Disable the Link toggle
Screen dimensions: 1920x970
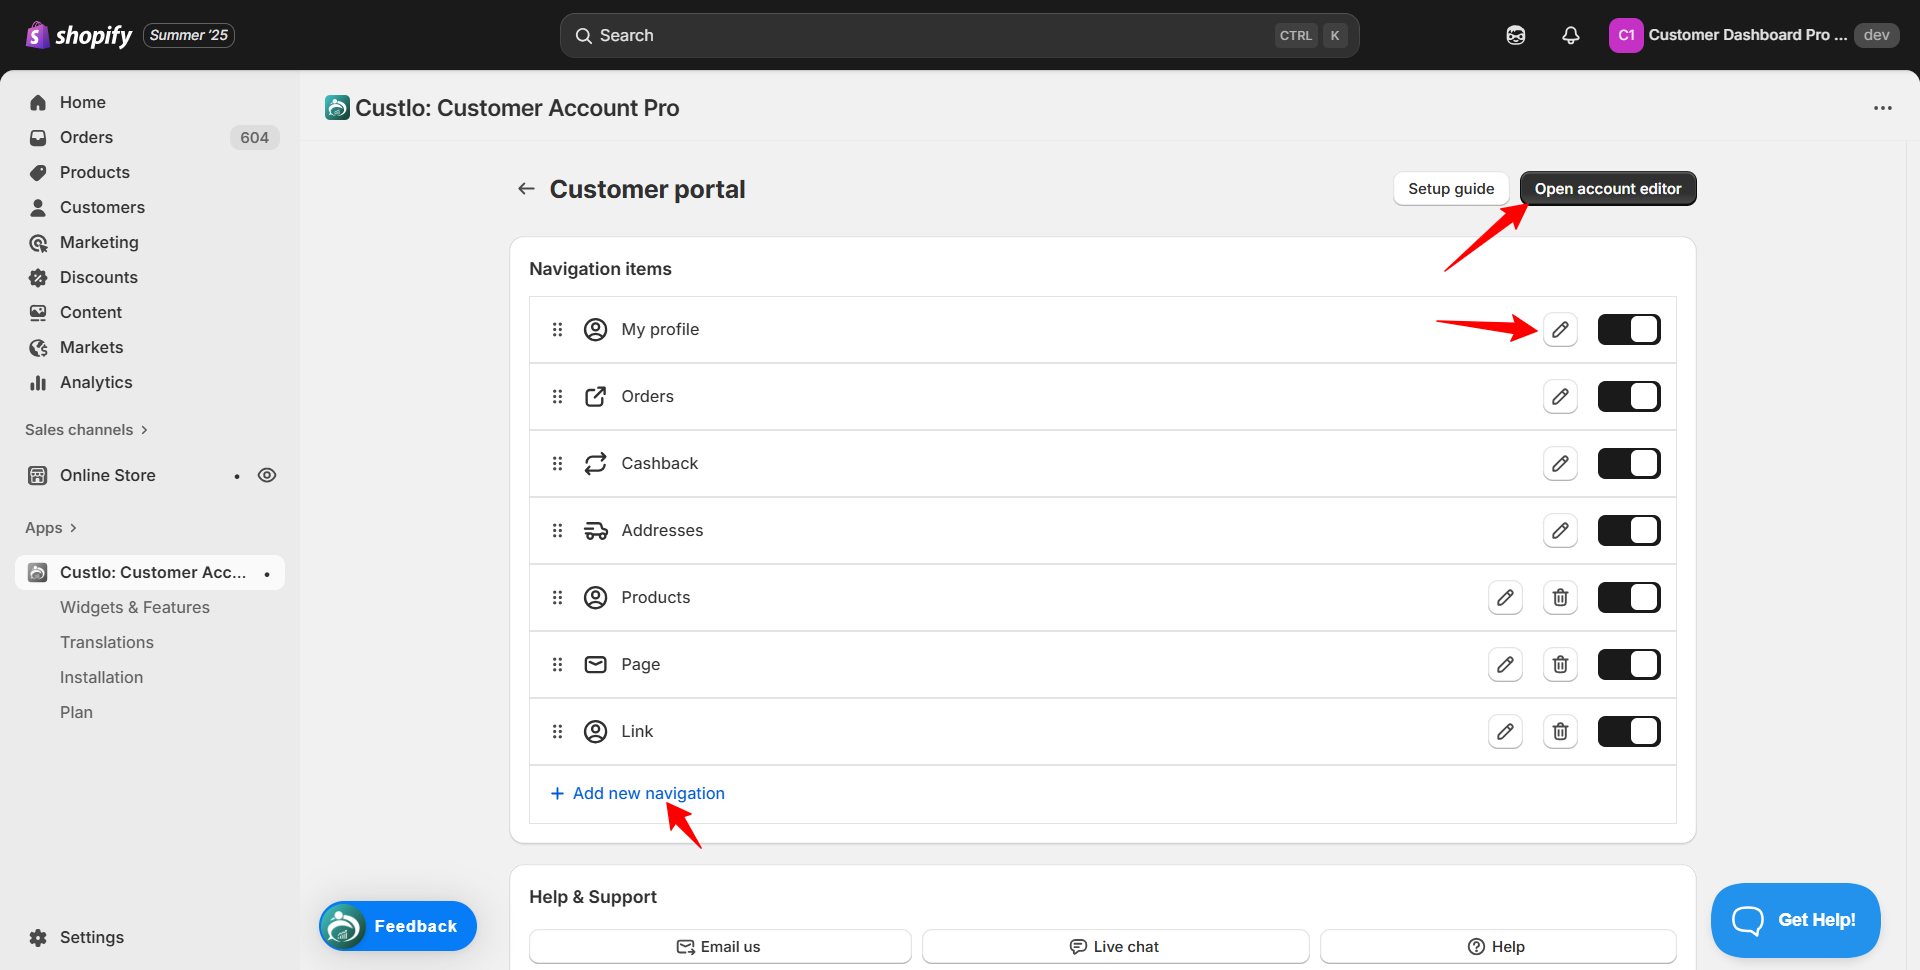[x=1629, y=731]
